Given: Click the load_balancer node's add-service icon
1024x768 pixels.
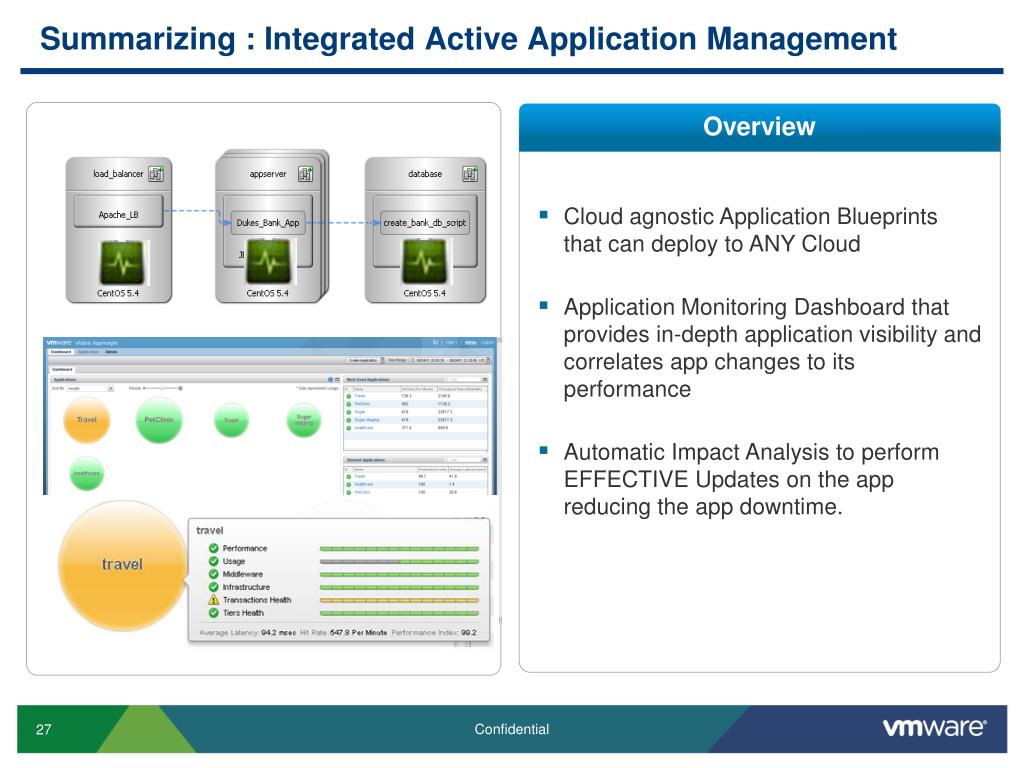Looking at the screenshot, I should coord(156,174).
